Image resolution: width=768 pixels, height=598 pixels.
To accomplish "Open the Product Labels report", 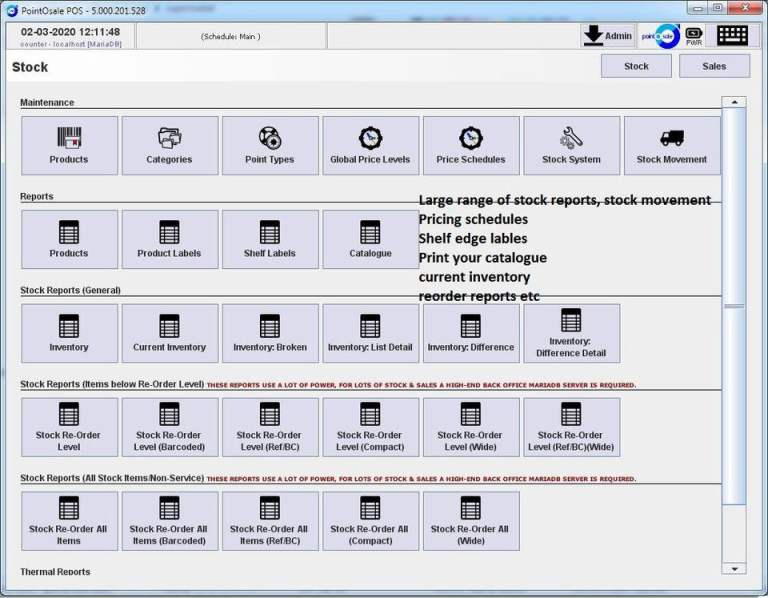I will click(169, 239).
